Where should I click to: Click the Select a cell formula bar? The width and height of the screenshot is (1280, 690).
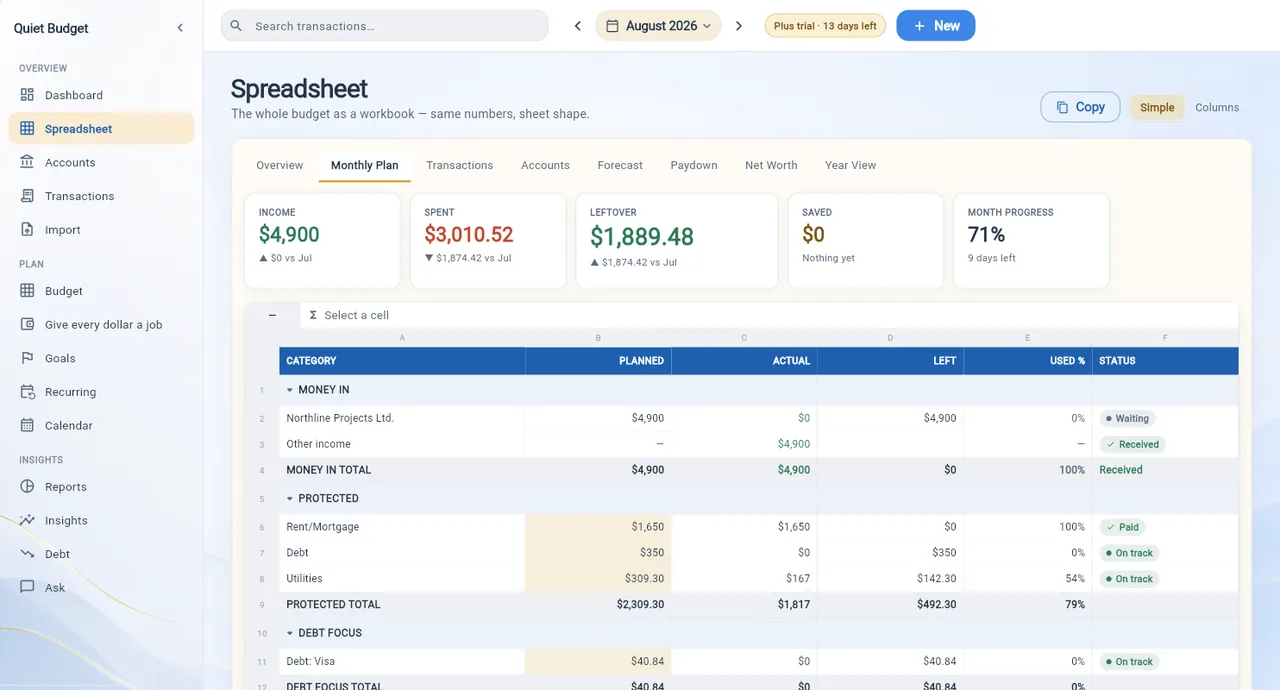click(768, 315)
